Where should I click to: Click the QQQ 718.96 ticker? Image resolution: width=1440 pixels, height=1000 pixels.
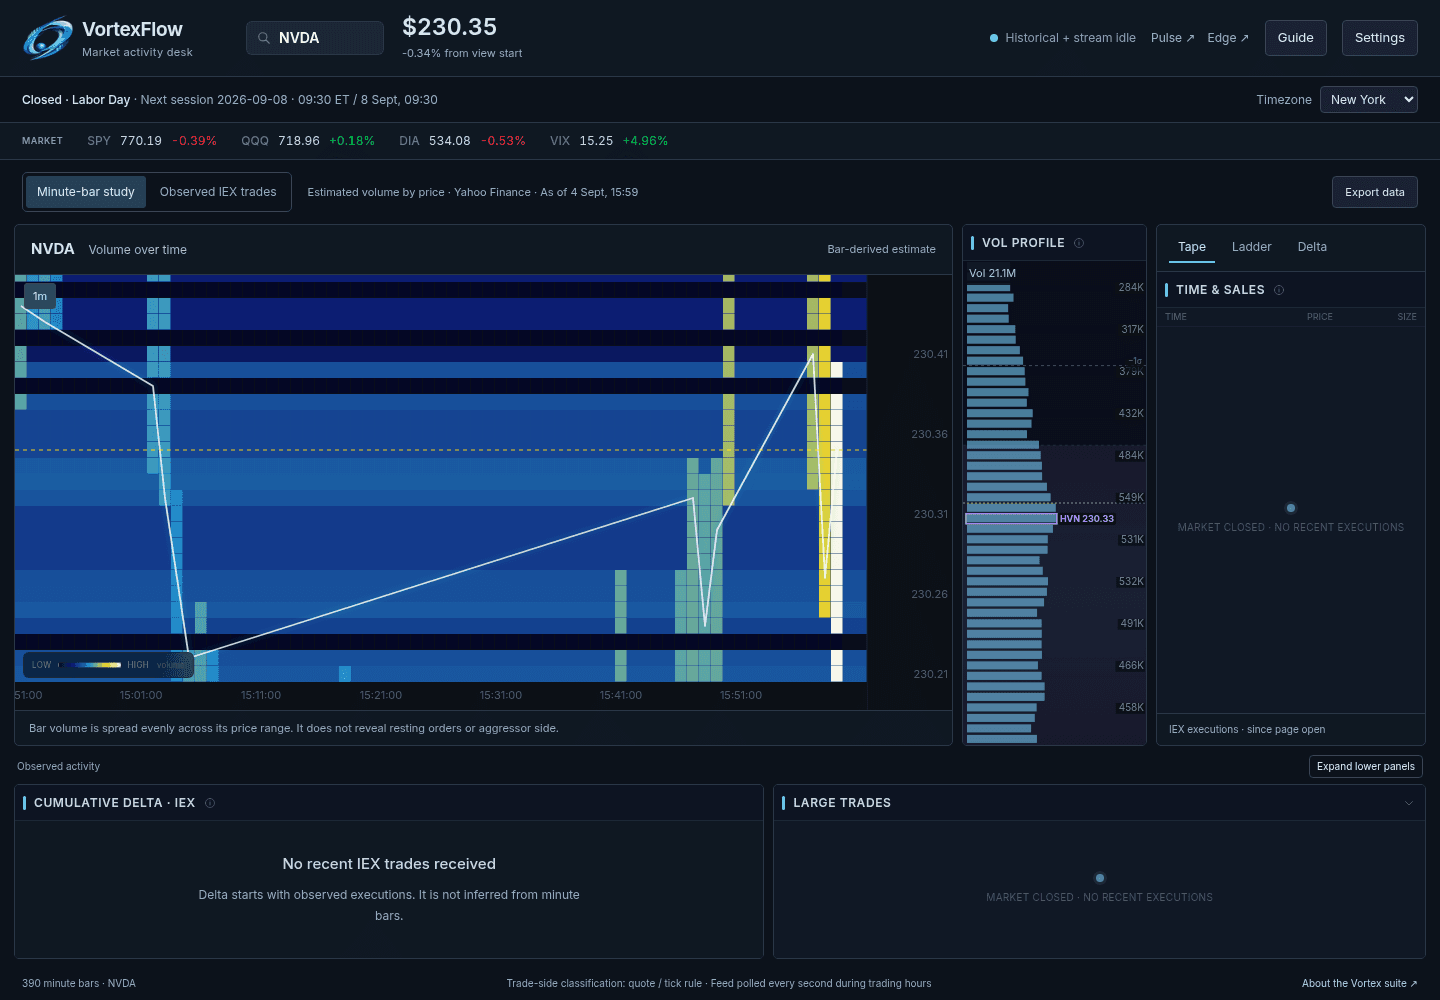pos(308,141)
